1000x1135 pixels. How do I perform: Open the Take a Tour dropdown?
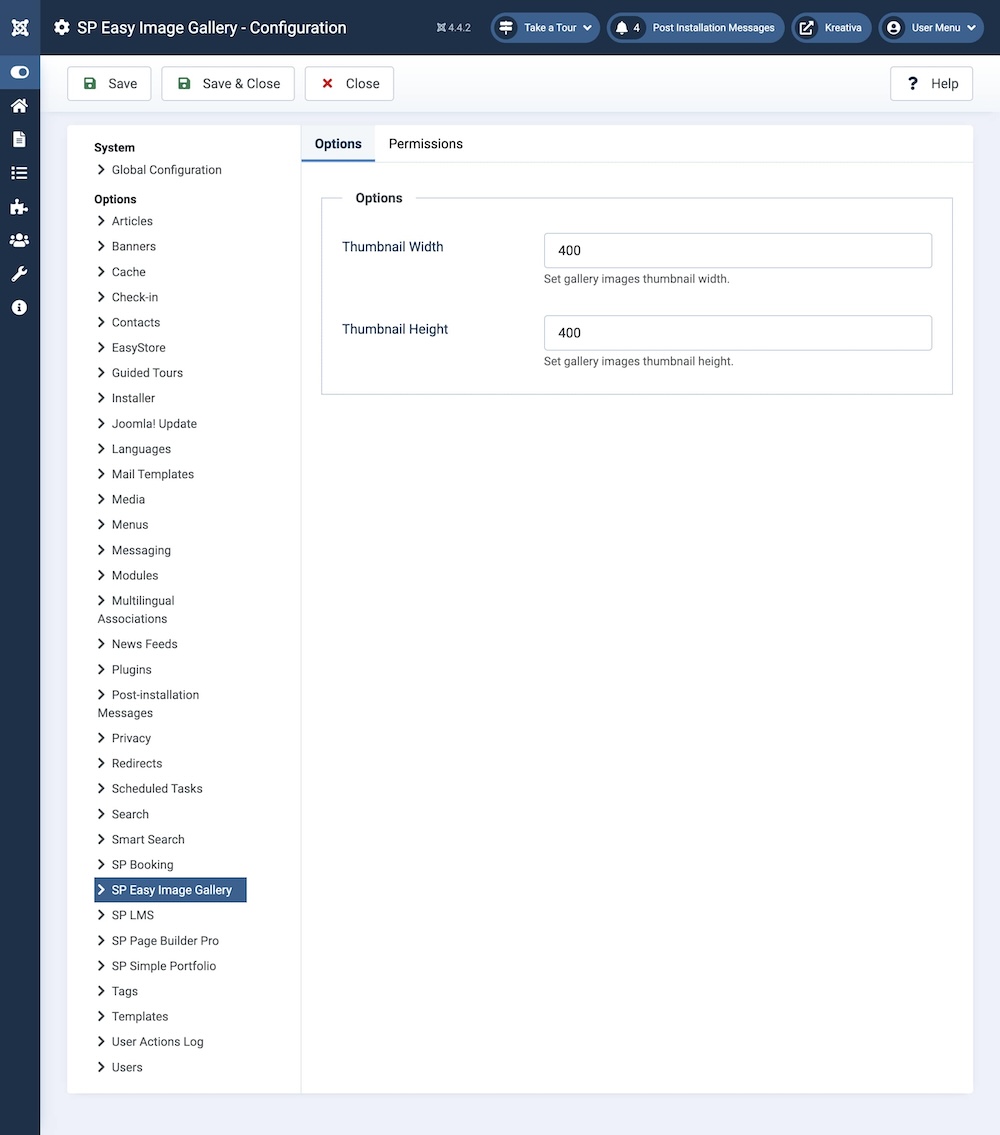click(x=546, y=28)
